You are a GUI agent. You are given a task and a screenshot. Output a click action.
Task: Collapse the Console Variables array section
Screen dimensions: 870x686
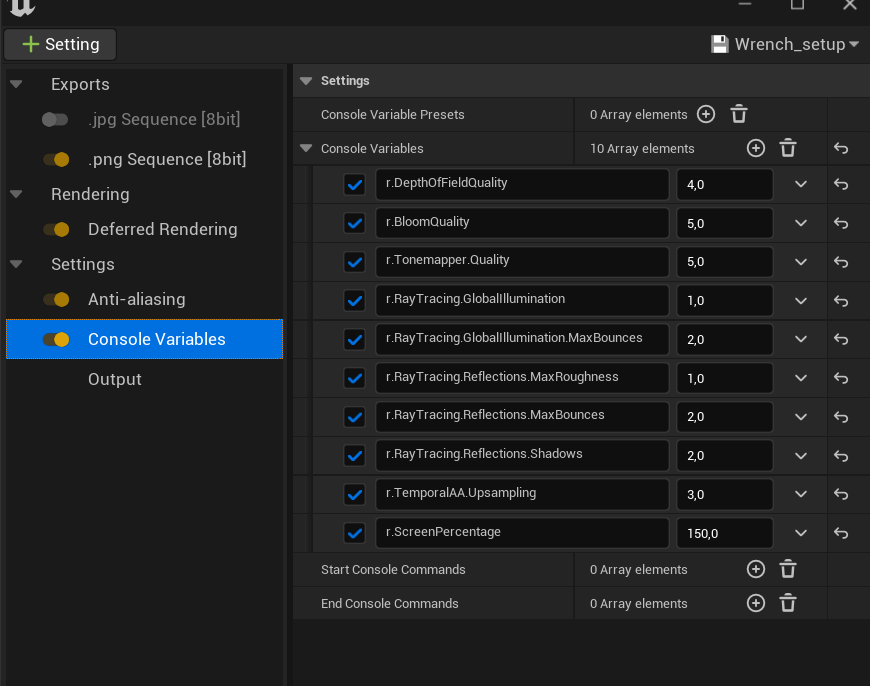306,149
